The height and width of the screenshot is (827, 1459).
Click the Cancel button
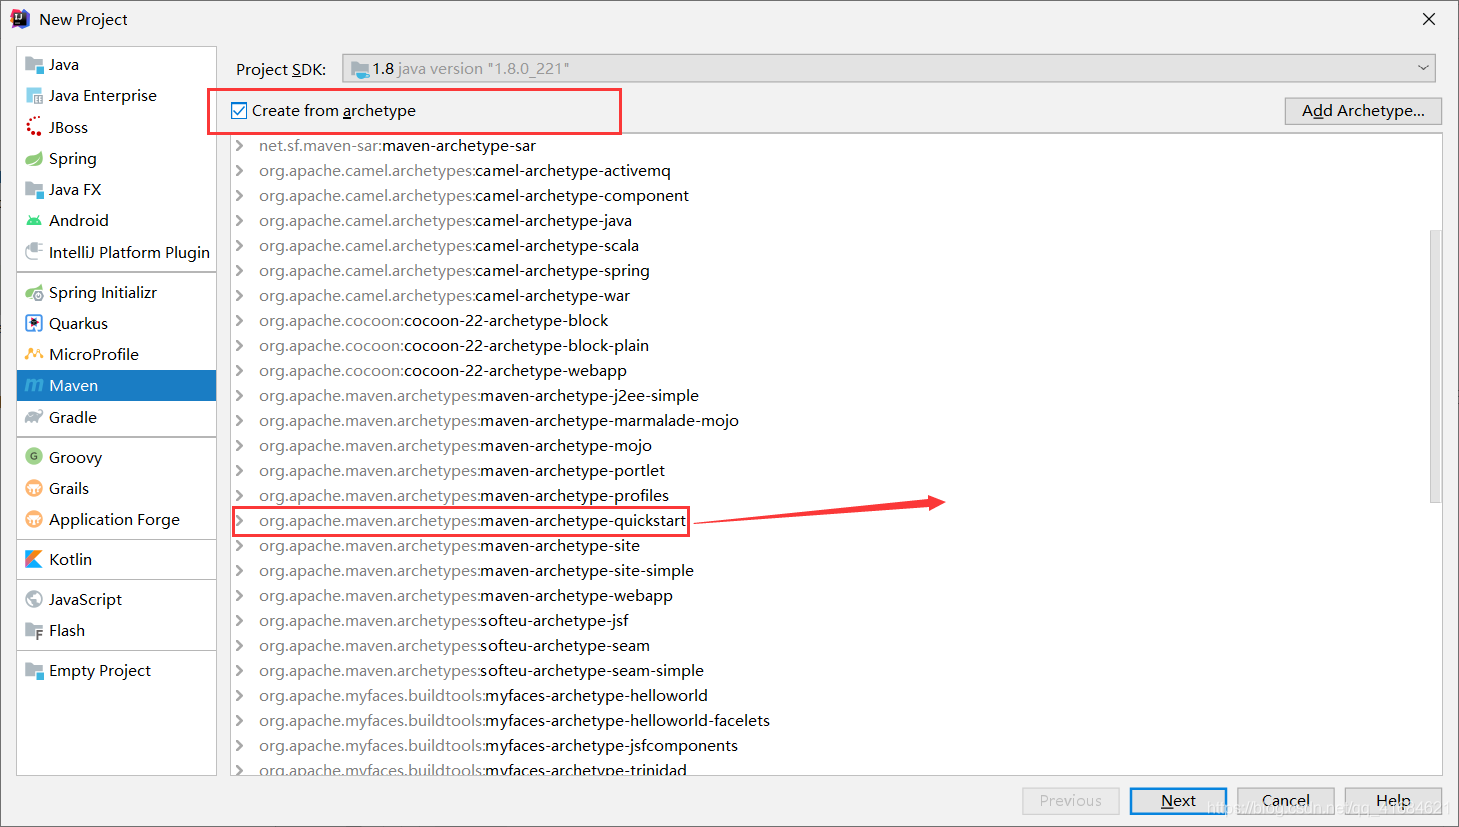click(1286, 801)
